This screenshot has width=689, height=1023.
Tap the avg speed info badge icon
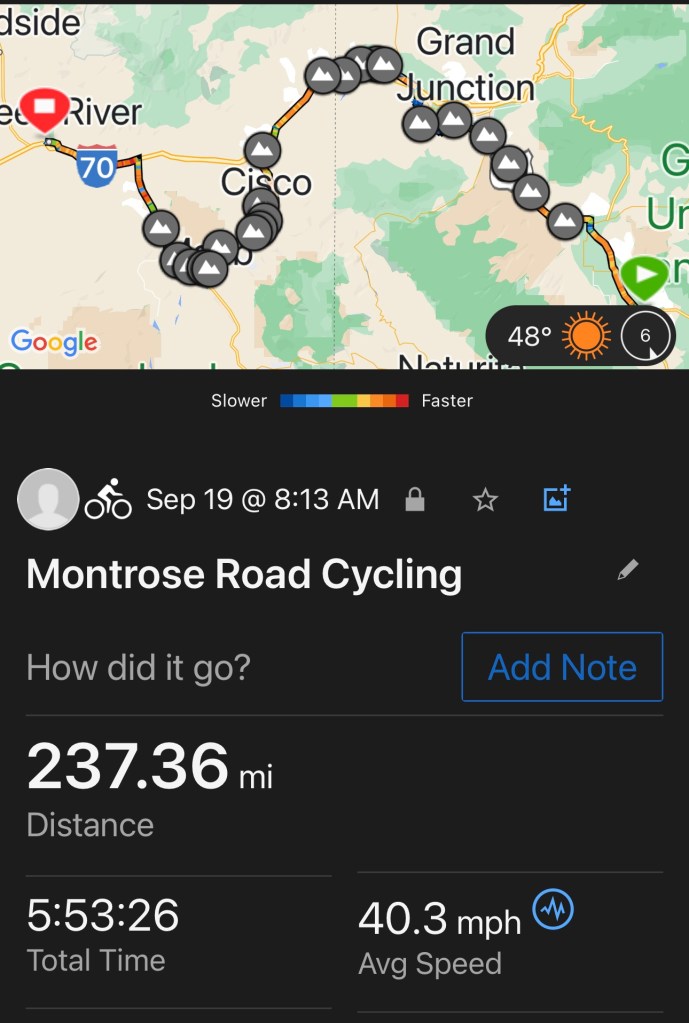coord(551,910)
